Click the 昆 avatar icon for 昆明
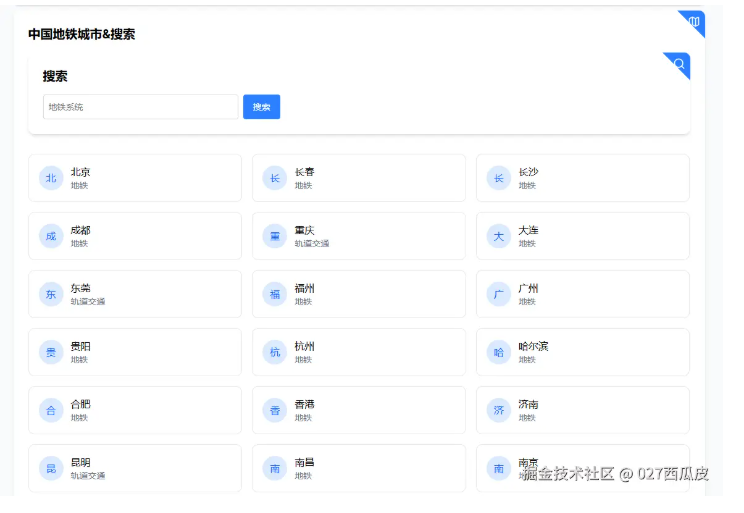Screen dimensions: 744x513 pyautogui.click(x=51, y=468)
